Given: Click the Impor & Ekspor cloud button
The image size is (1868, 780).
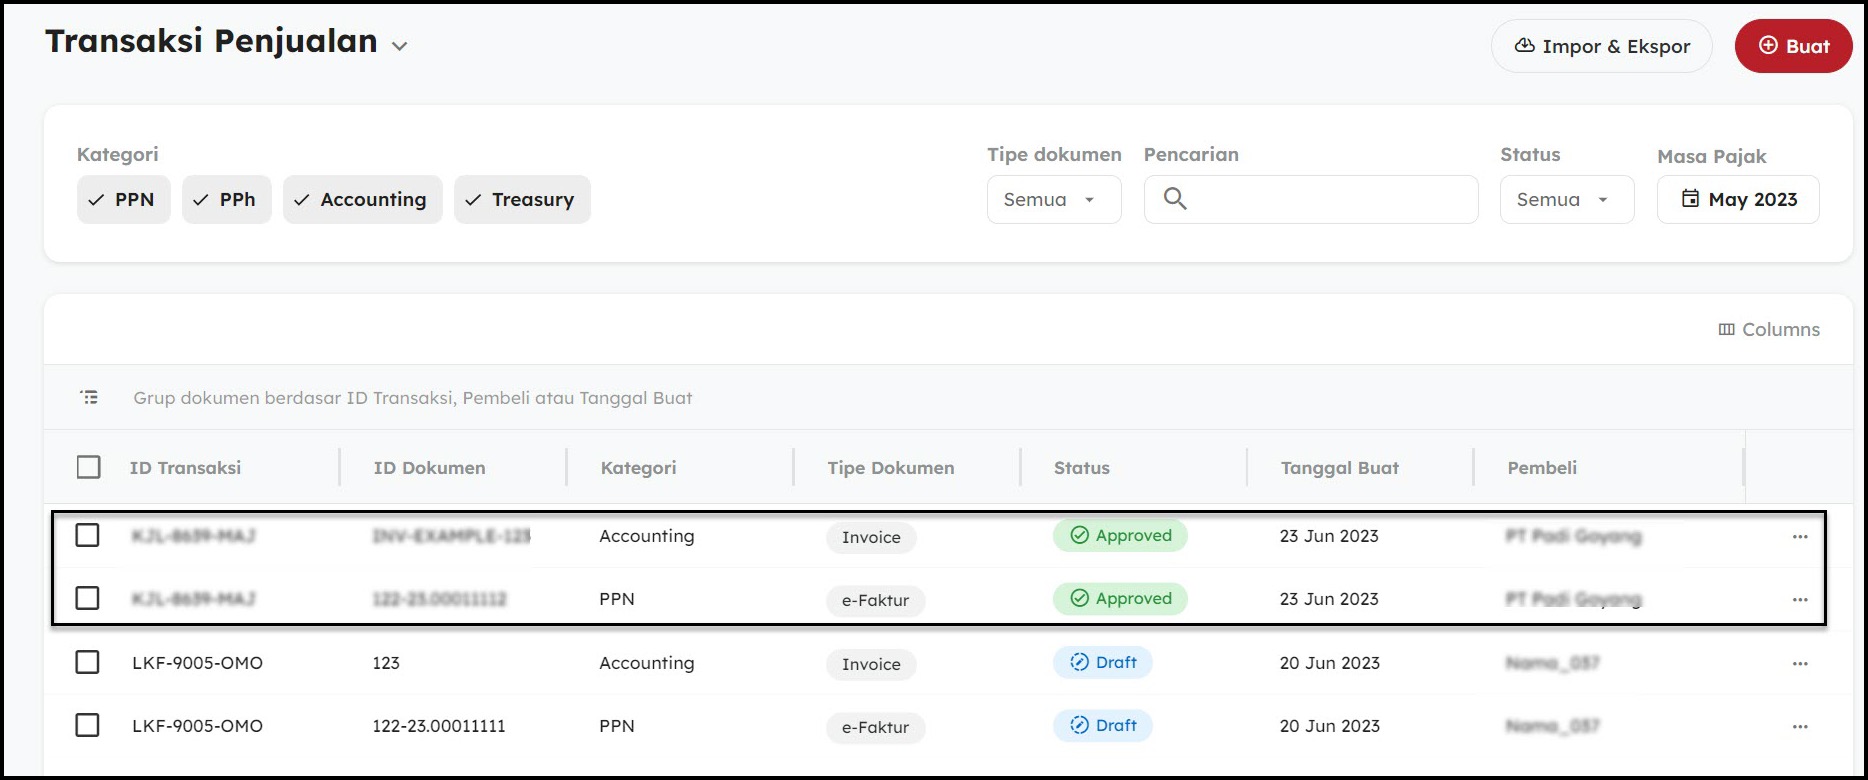Looking at the screenshot, I should pyautogui.click(x=1601, y=47).
